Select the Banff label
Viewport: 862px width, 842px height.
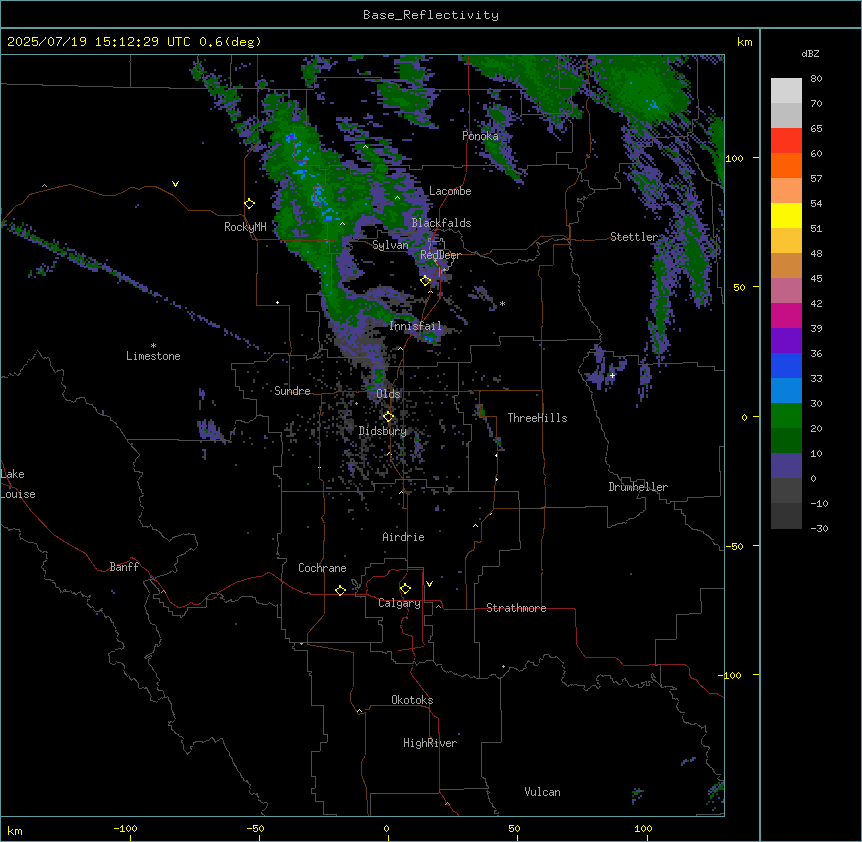[x=124, y=567]
